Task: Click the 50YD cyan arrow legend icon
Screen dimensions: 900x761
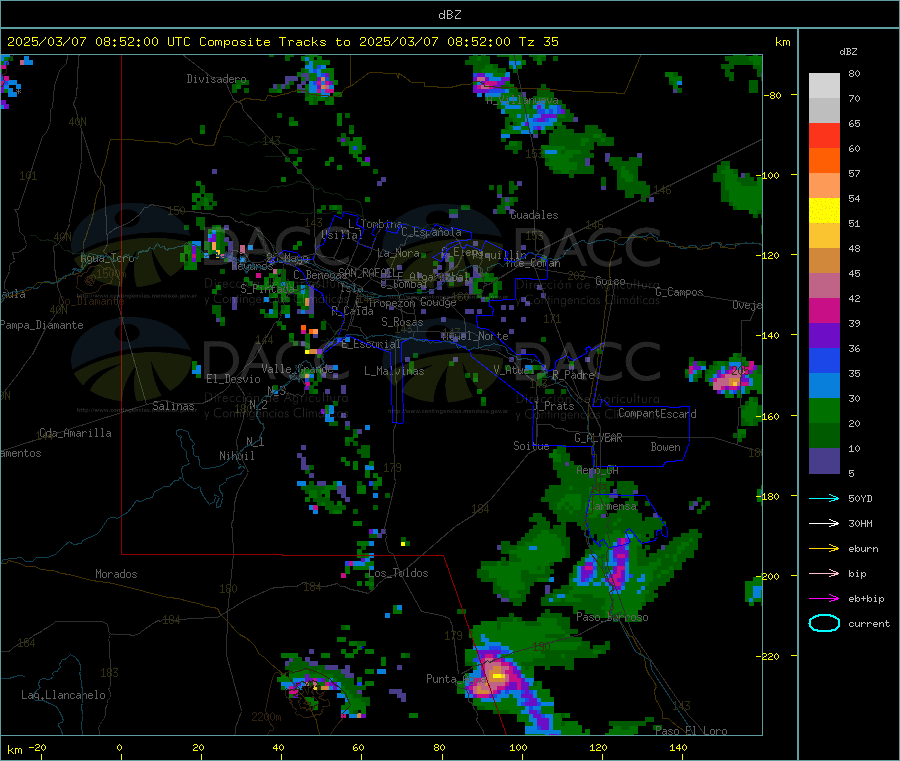Action: tap(824, 498)
